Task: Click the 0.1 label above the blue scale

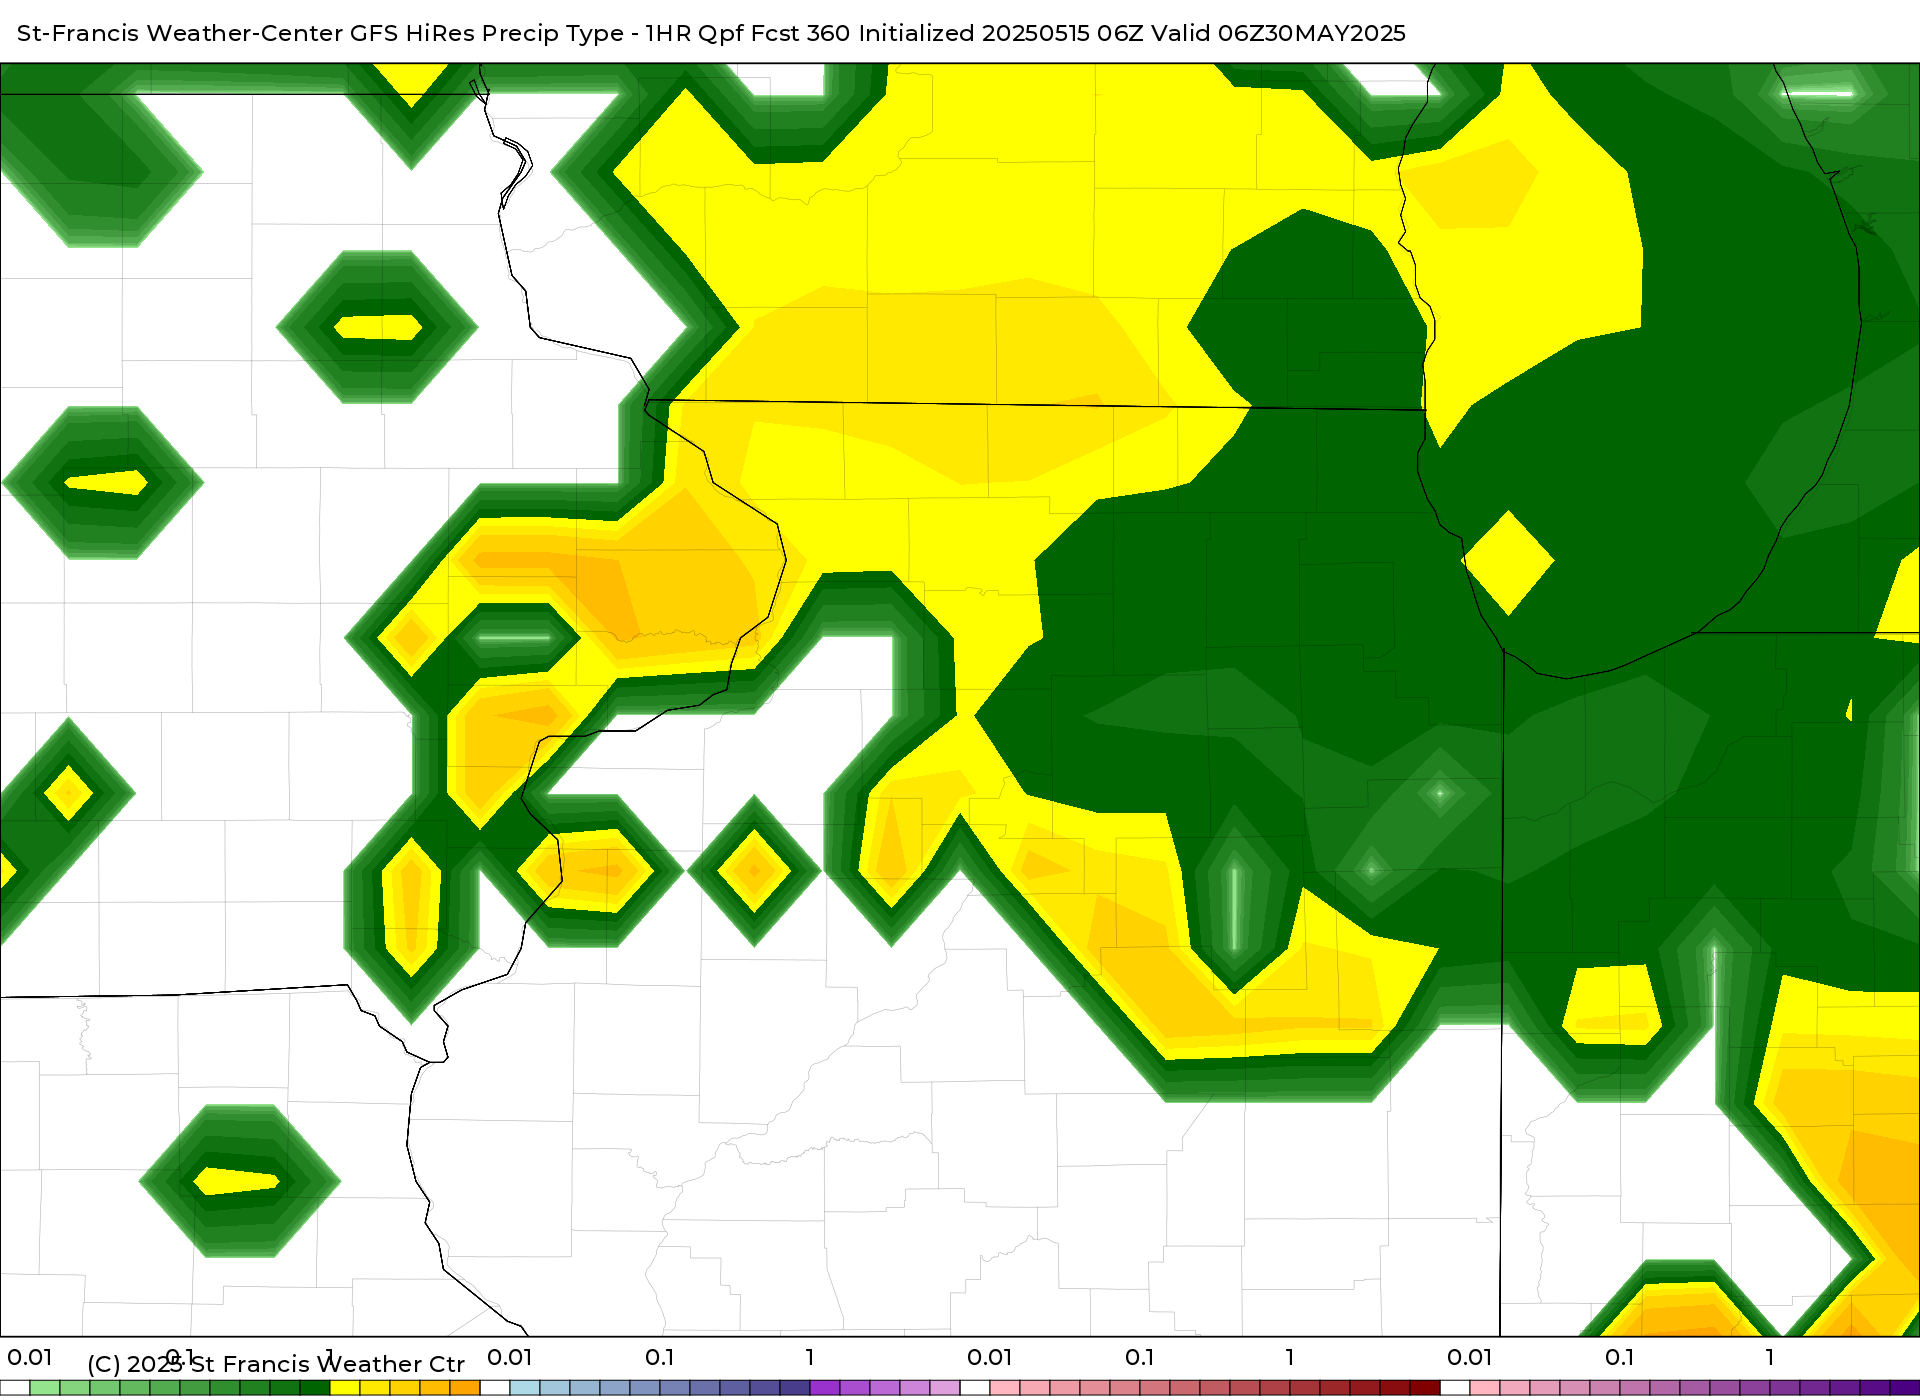Action: (x=660, y=1357)
